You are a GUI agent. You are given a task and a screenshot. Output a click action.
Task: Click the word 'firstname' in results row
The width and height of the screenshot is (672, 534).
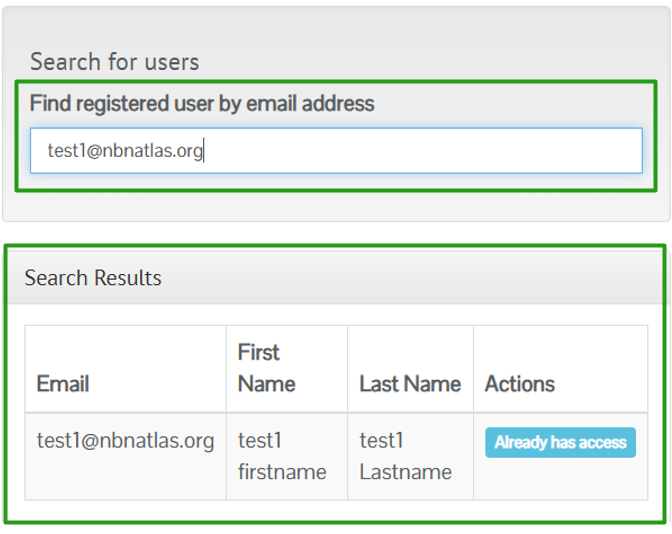(x=282, y=472)
